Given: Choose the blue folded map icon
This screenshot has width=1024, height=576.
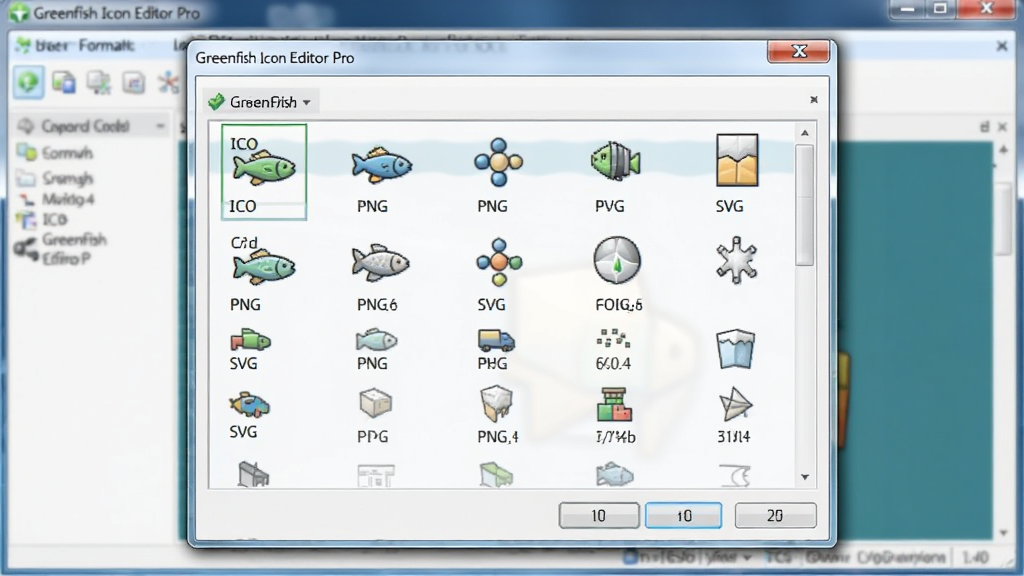Looking at the screenshot, I should pyautogui.click(x=735, y=349).
